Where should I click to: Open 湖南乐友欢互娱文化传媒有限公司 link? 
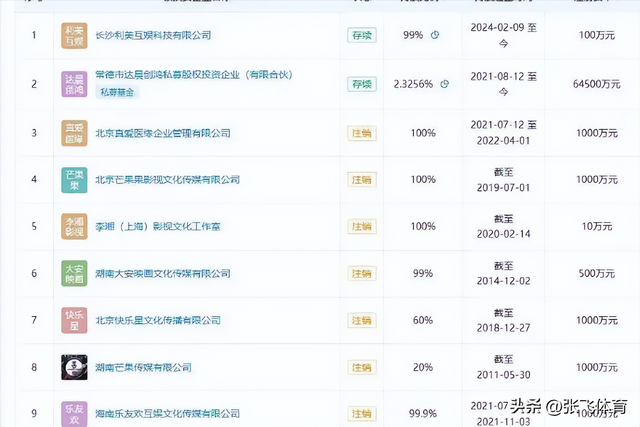167,414
